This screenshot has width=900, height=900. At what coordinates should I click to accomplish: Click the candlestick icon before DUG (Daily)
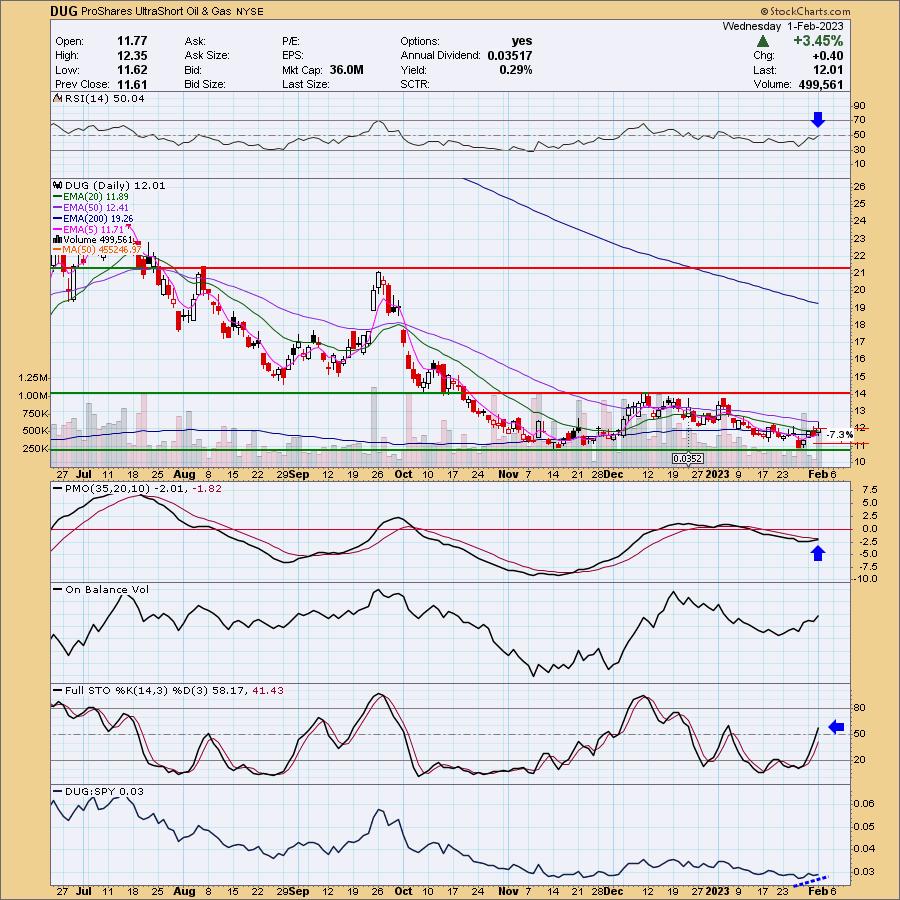pos(57,185)
